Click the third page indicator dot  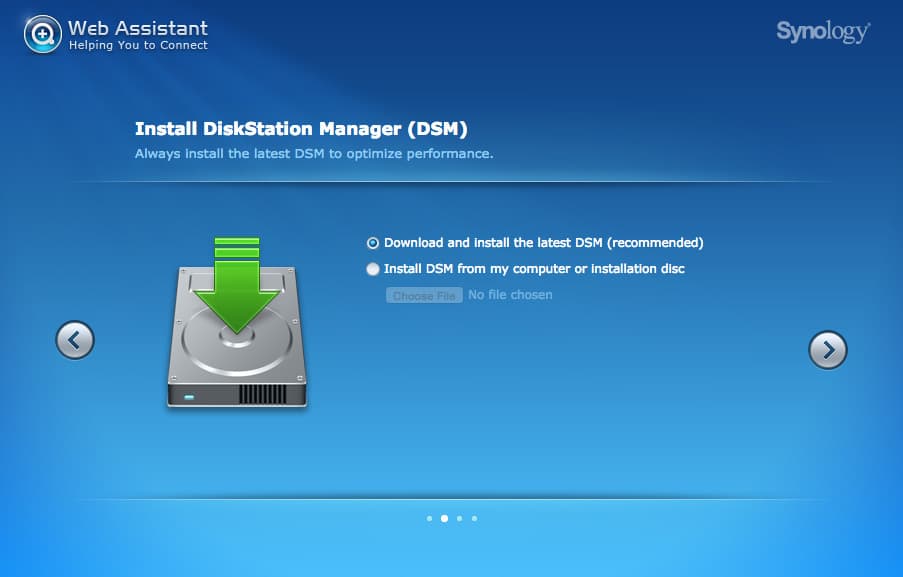[x=459, y=518]
